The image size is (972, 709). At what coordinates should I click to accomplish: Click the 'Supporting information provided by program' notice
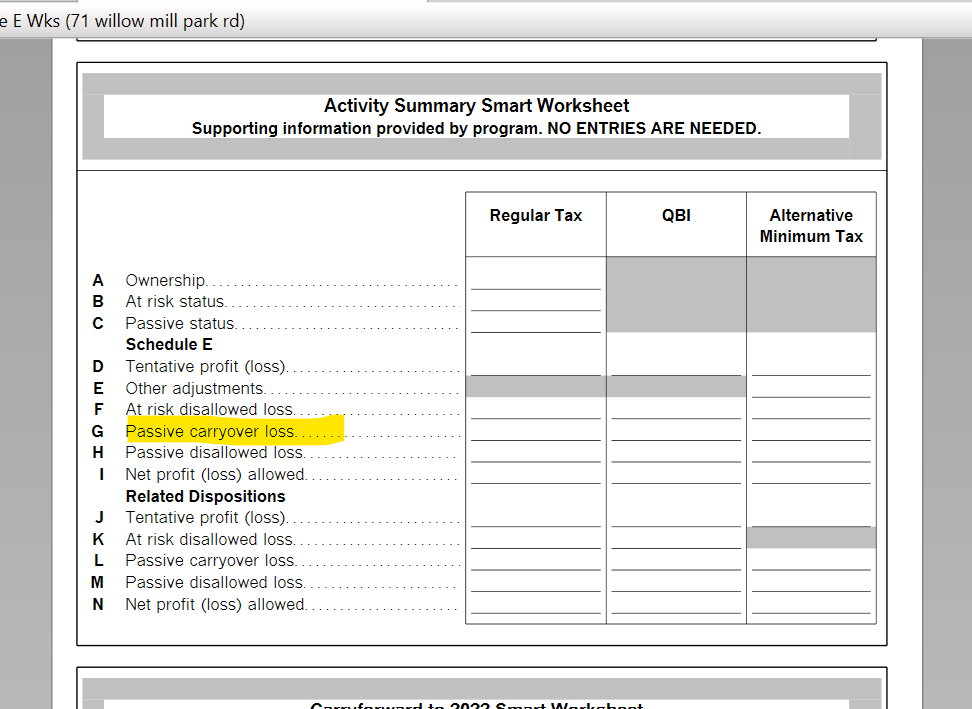476,128
